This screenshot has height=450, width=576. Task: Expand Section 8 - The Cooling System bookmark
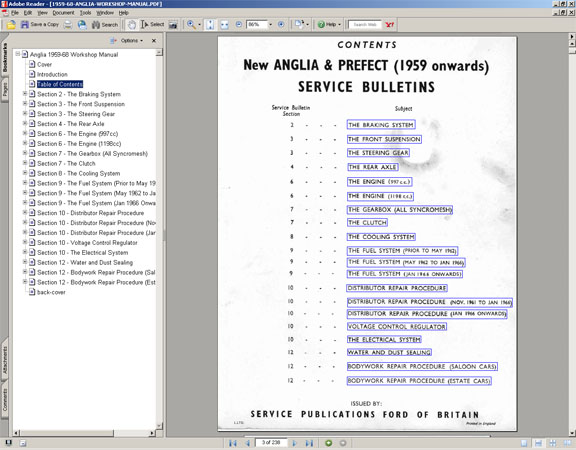click(x=25, y=173)
